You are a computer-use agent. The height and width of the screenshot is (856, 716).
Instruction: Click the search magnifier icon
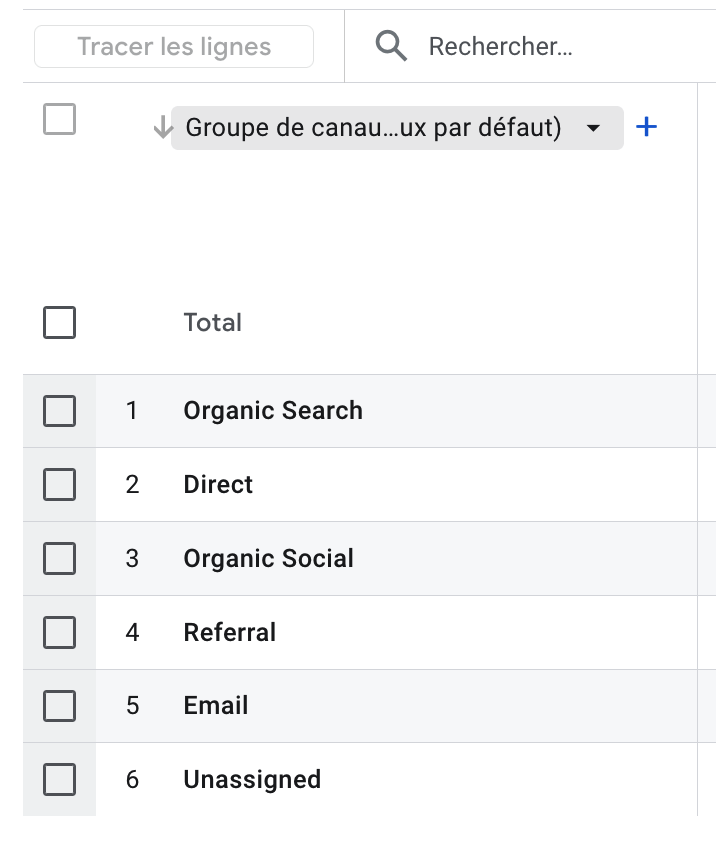[391, 46]
